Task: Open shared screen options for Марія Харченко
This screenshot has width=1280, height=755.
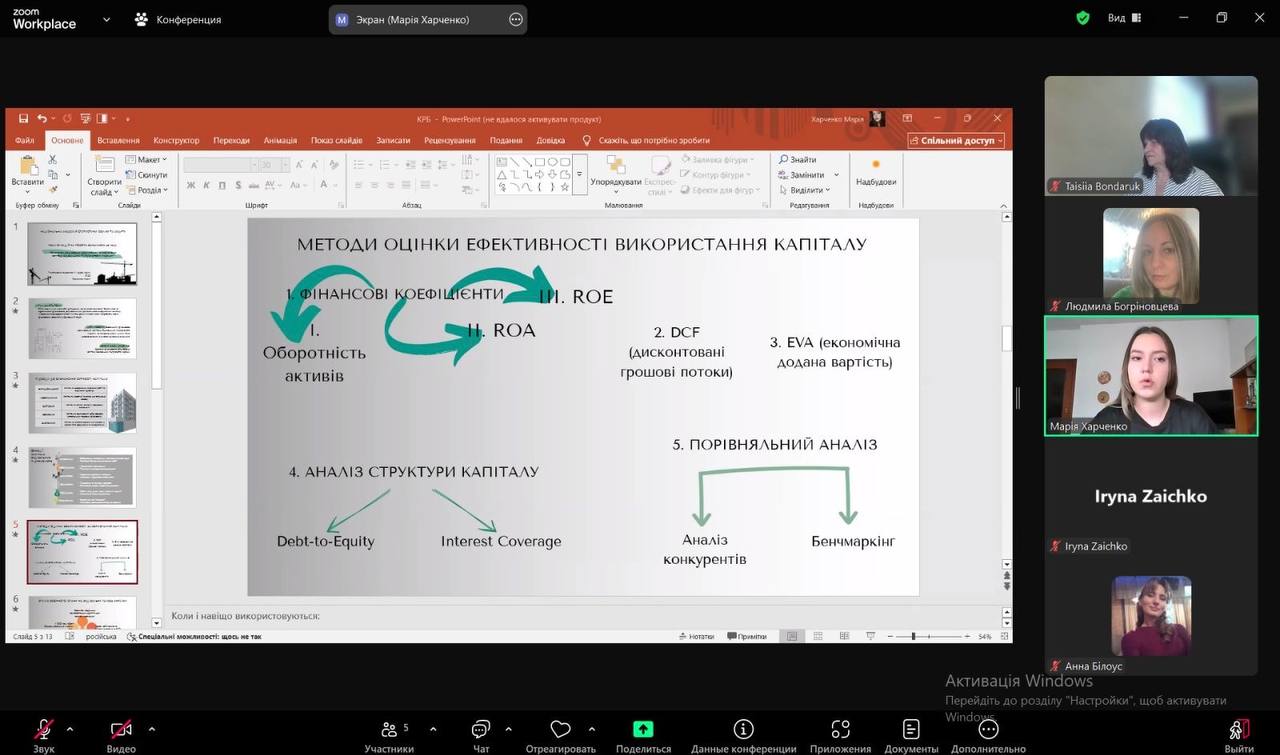Action: point(516,19)
